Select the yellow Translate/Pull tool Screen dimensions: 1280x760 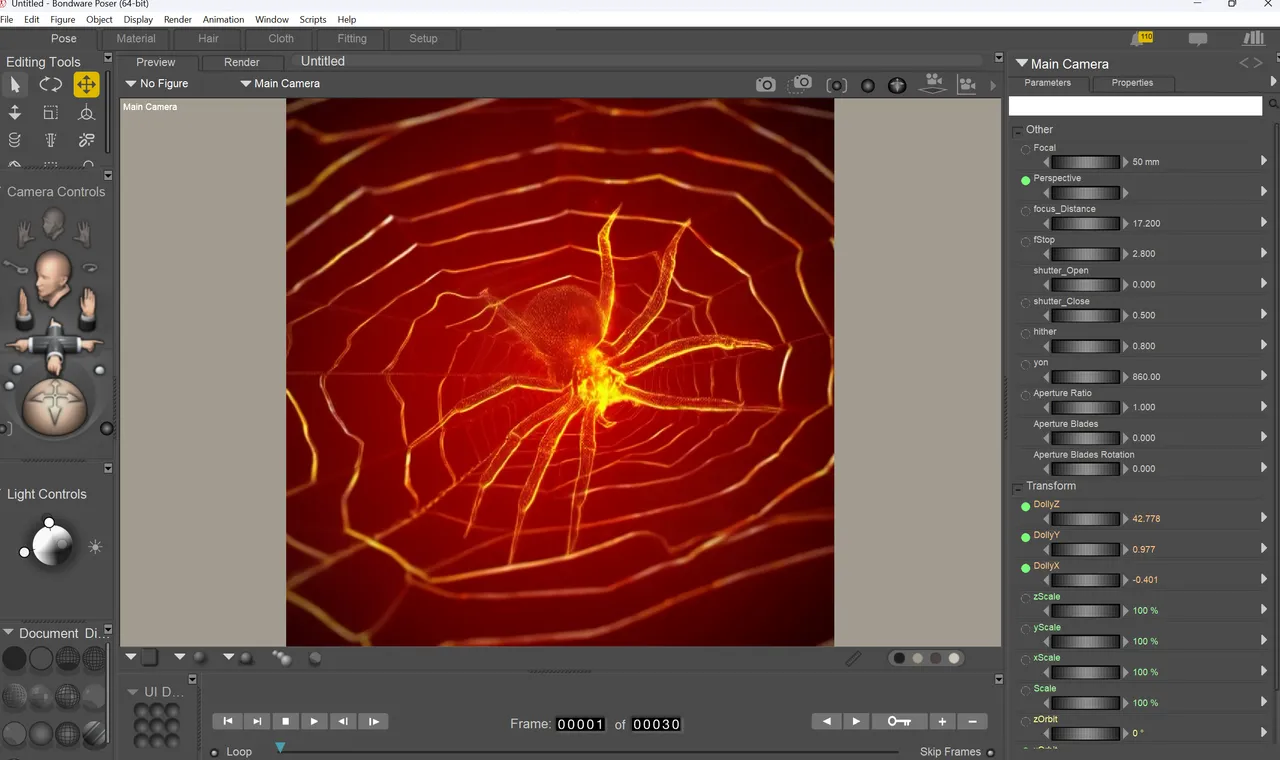[x=86, y=85]
